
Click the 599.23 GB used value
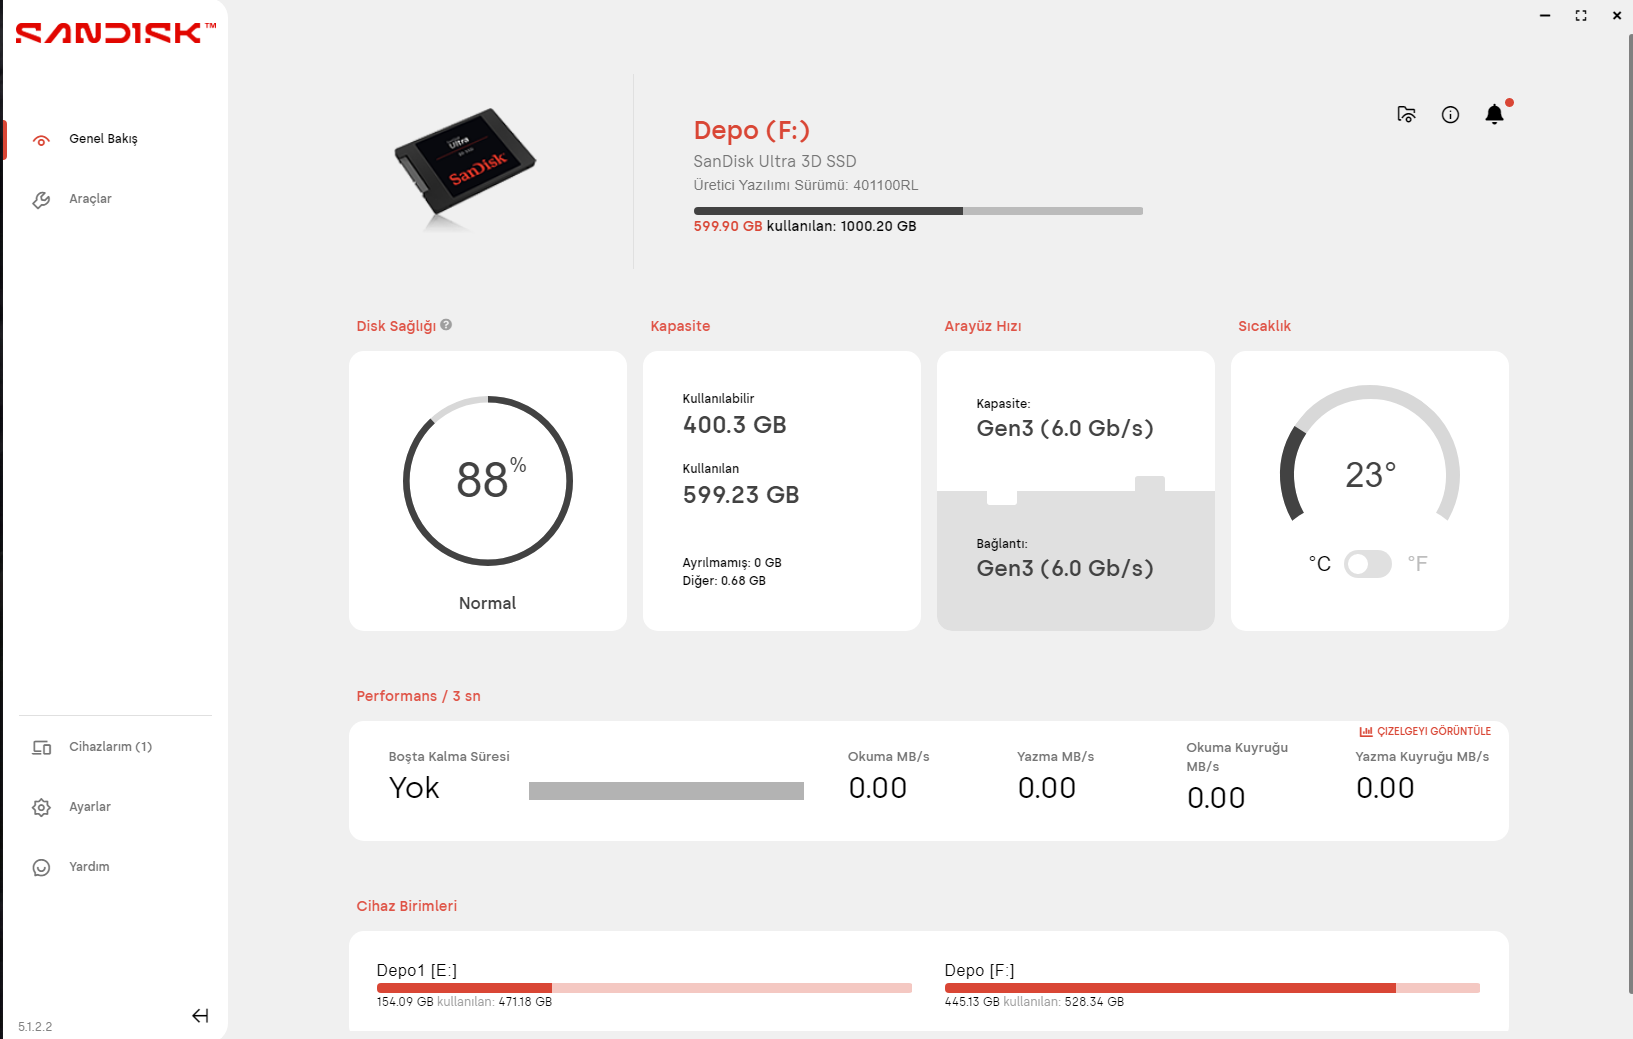(x=741, y=495)
